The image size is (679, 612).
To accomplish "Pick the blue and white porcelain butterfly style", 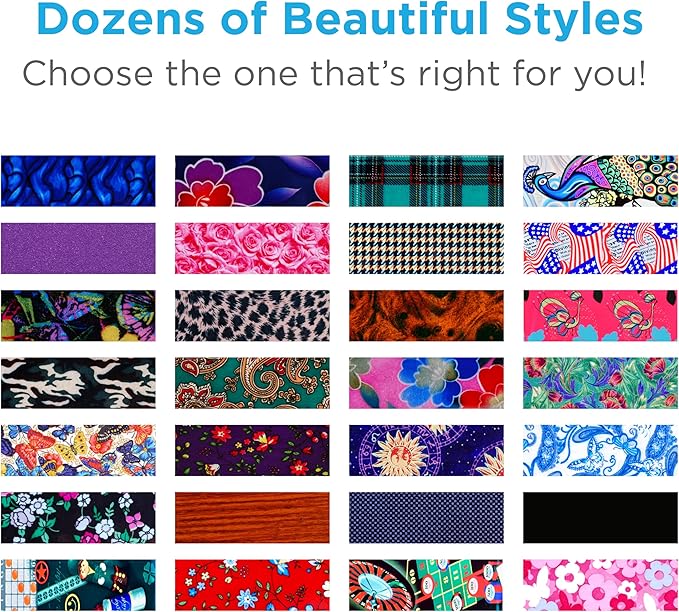I will click(600, 450).
